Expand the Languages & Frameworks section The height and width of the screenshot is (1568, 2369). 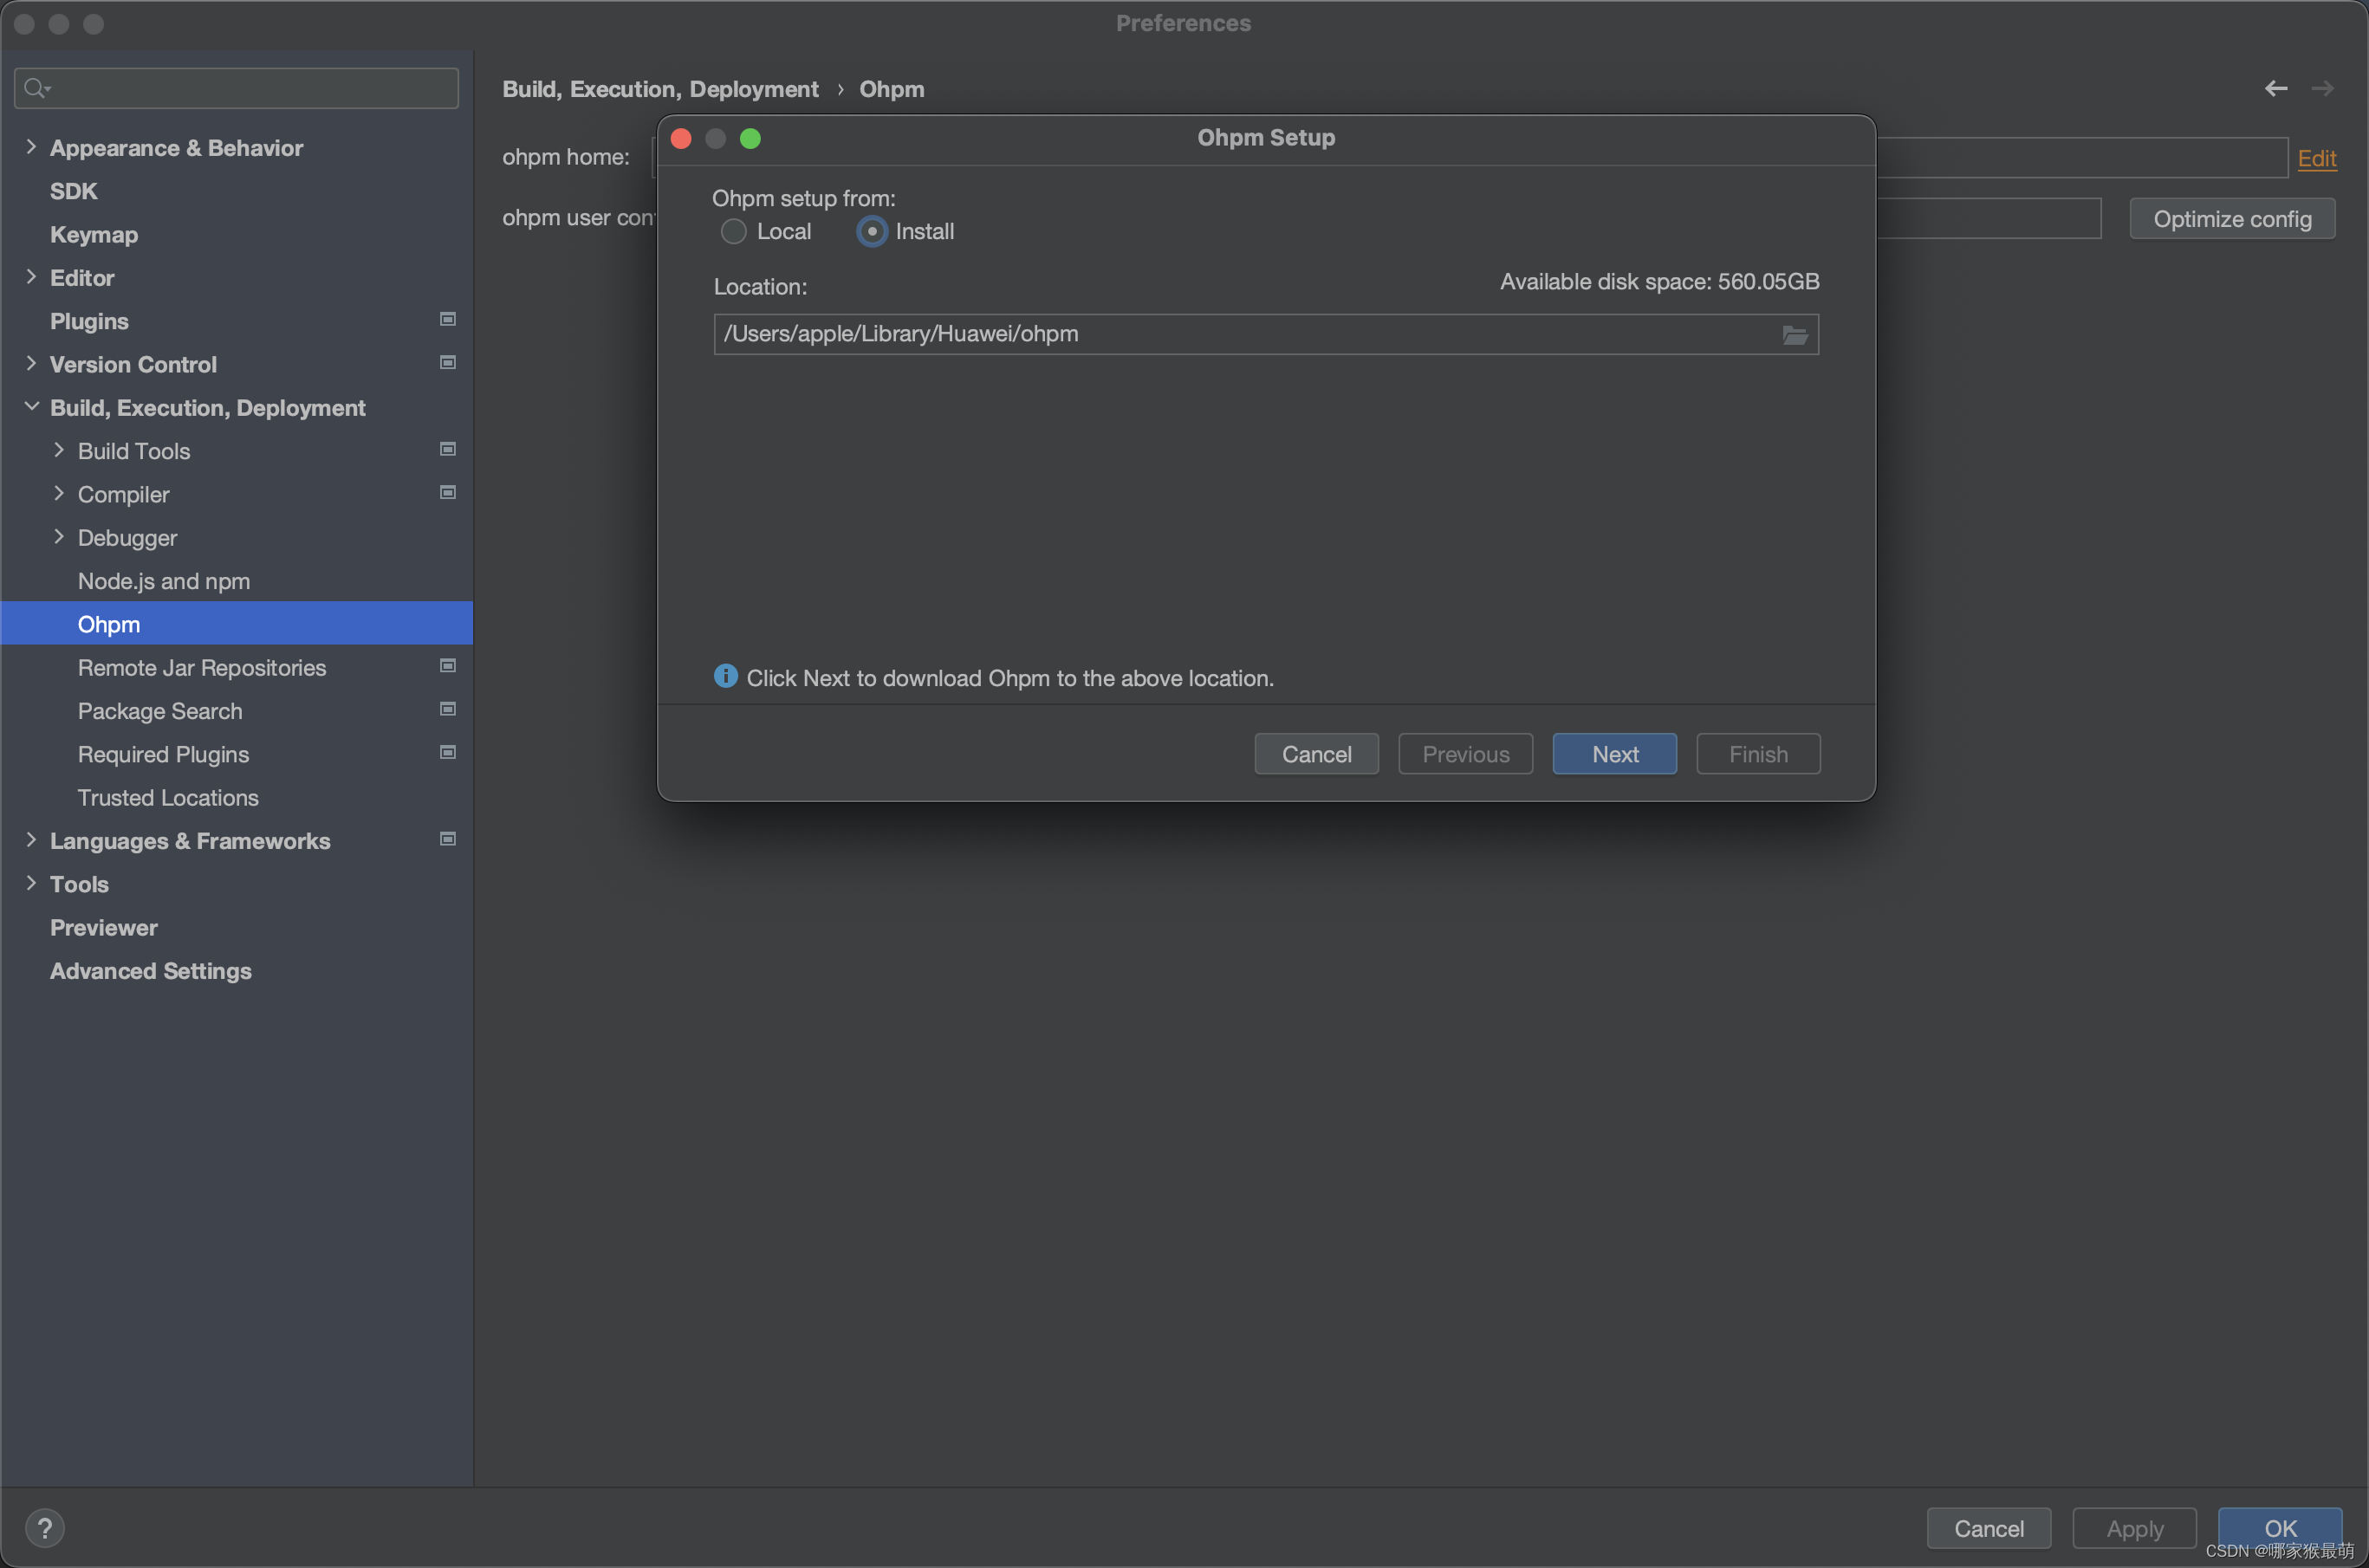[31, 840]
